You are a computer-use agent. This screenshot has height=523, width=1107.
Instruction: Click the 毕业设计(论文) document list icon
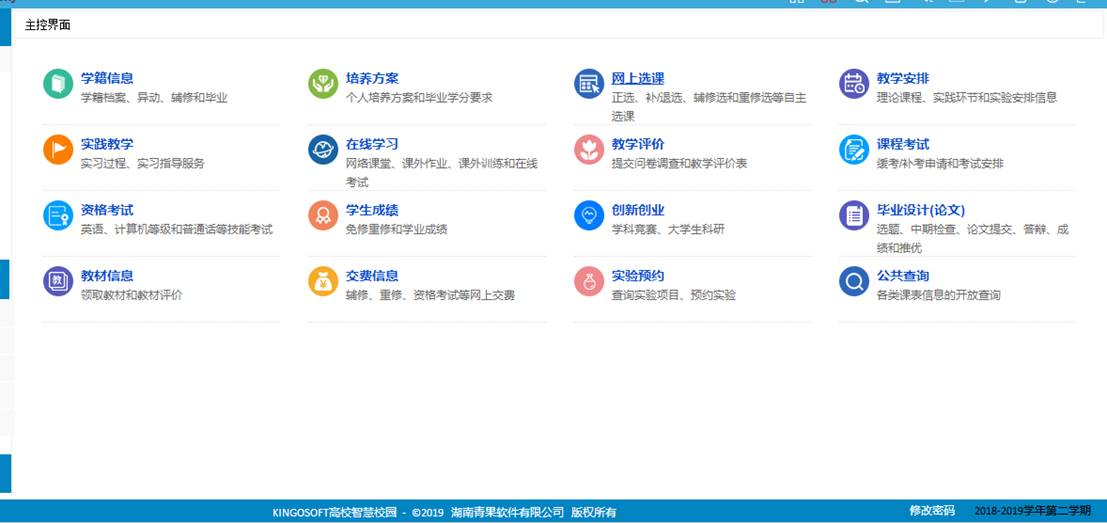click(854, 215)
